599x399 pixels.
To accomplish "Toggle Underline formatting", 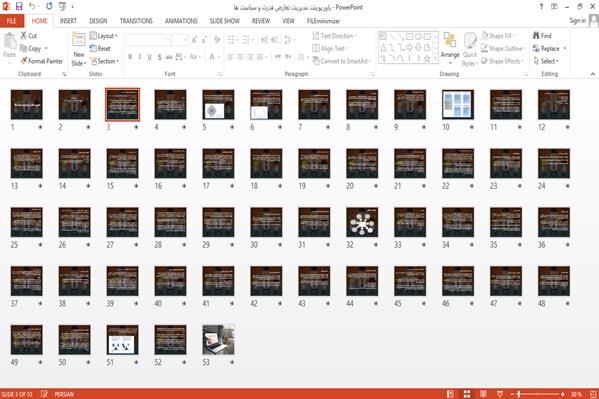I will point(149,57).
